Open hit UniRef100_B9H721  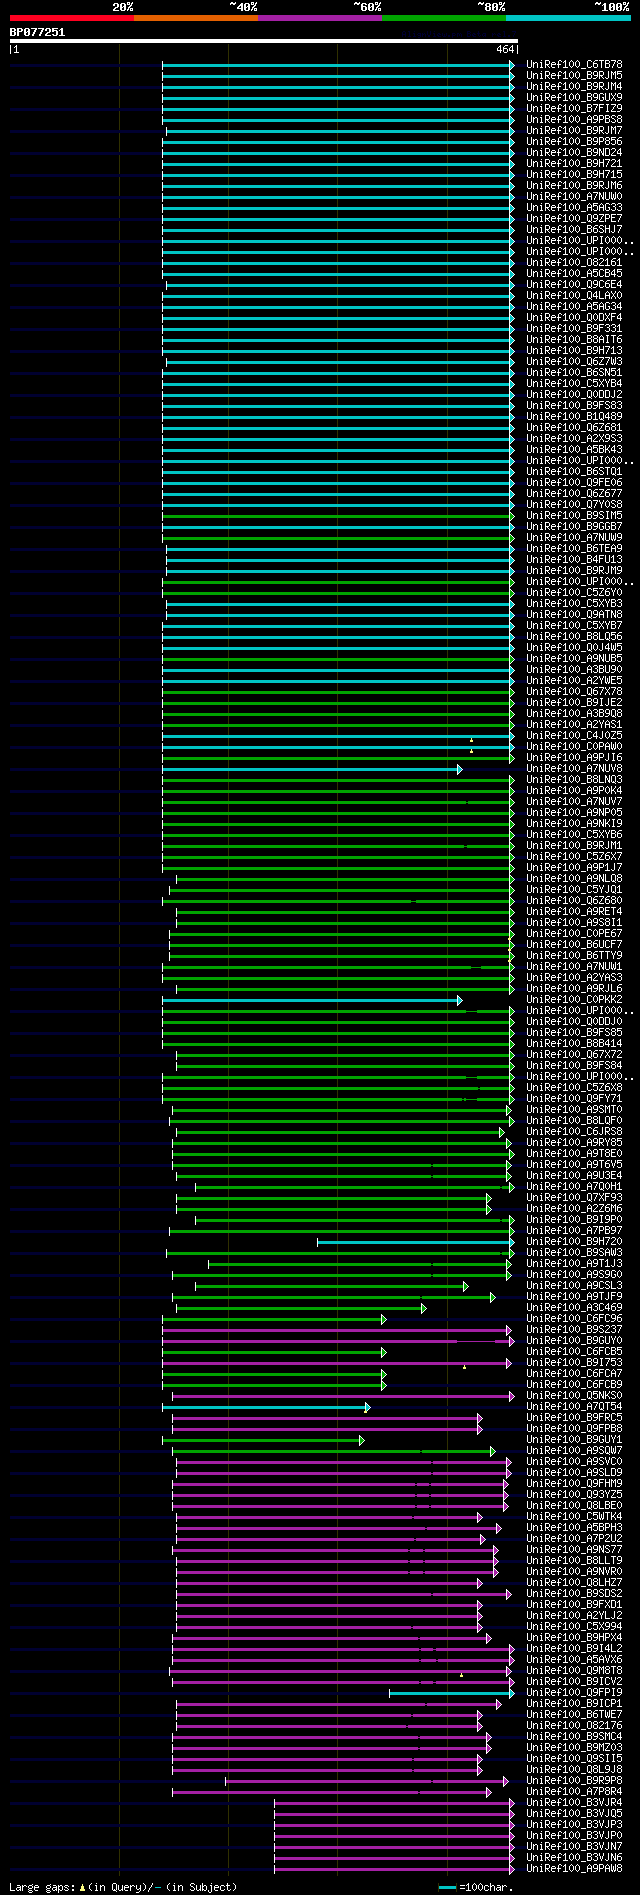pyautogui.click(x=574, y=163)
